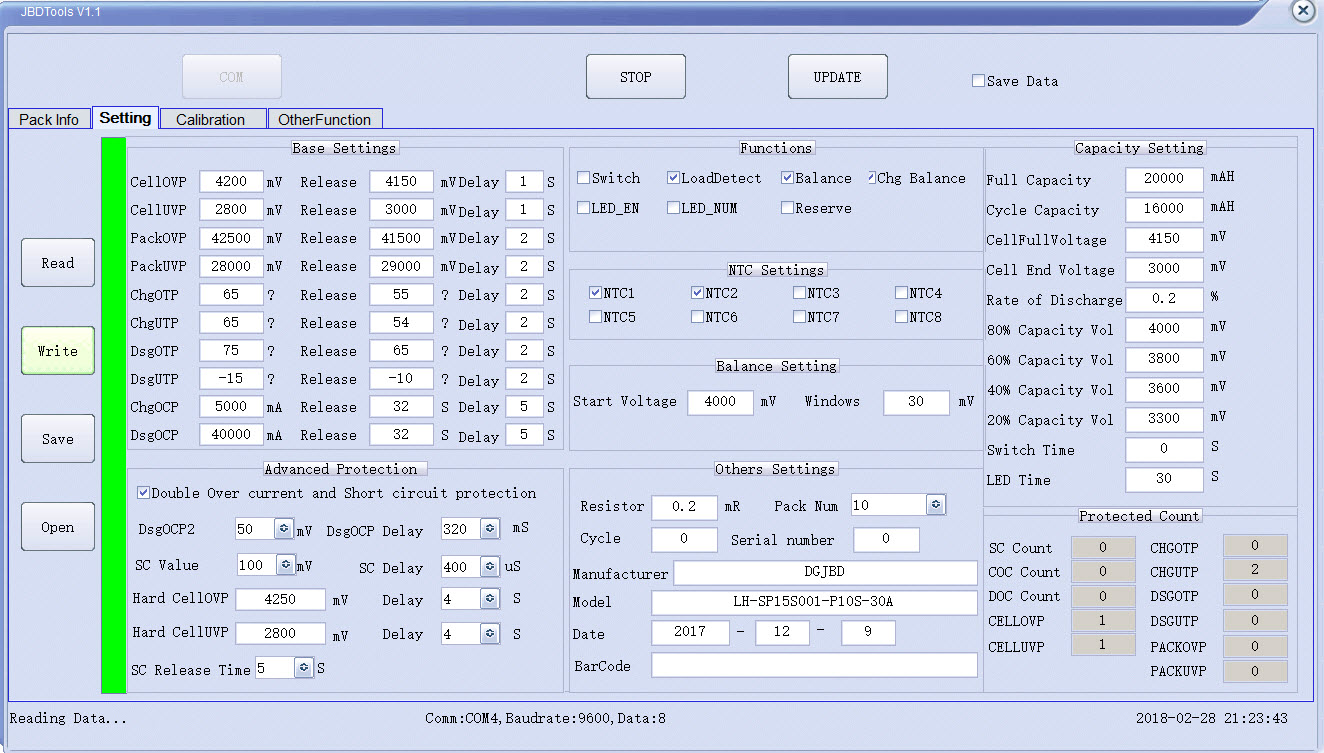Click the ChgOCP value field
Image resolution: width=1324 pixels, height=753 pixels.
click(x=231, y=407)
